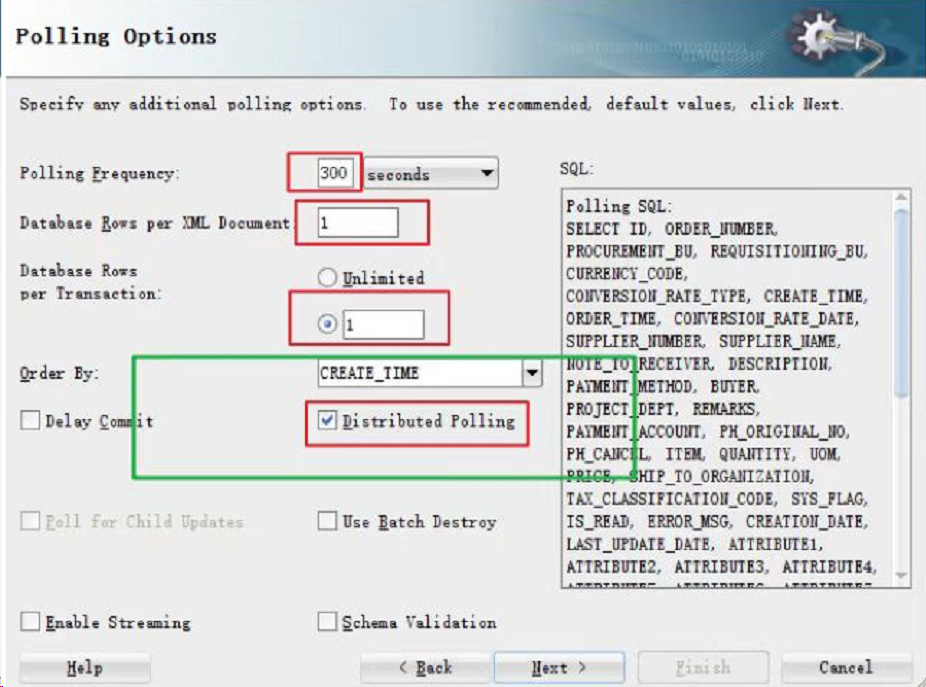Viewport: 926px width, 687px height.
Task: Click 'SUPPLIER_NUMBER, SUPPLIER_NAME,' SQL line
Action: (703, 341)
